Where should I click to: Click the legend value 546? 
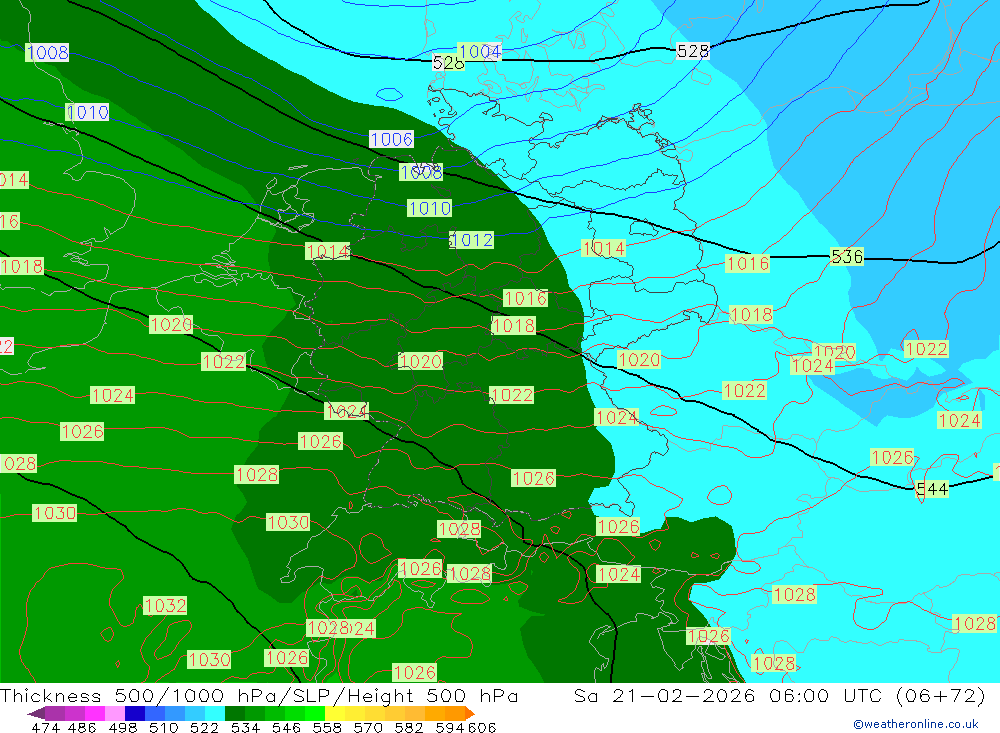point(286,727)
